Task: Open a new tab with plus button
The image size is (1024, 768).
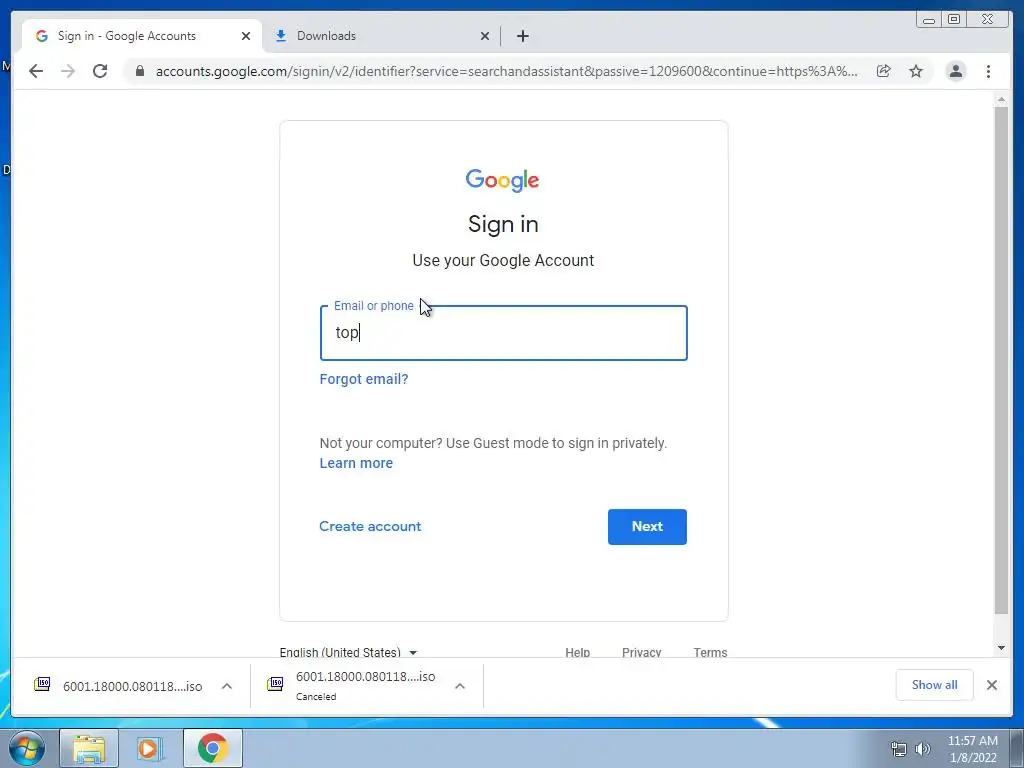Action: [x=522, y=36]
